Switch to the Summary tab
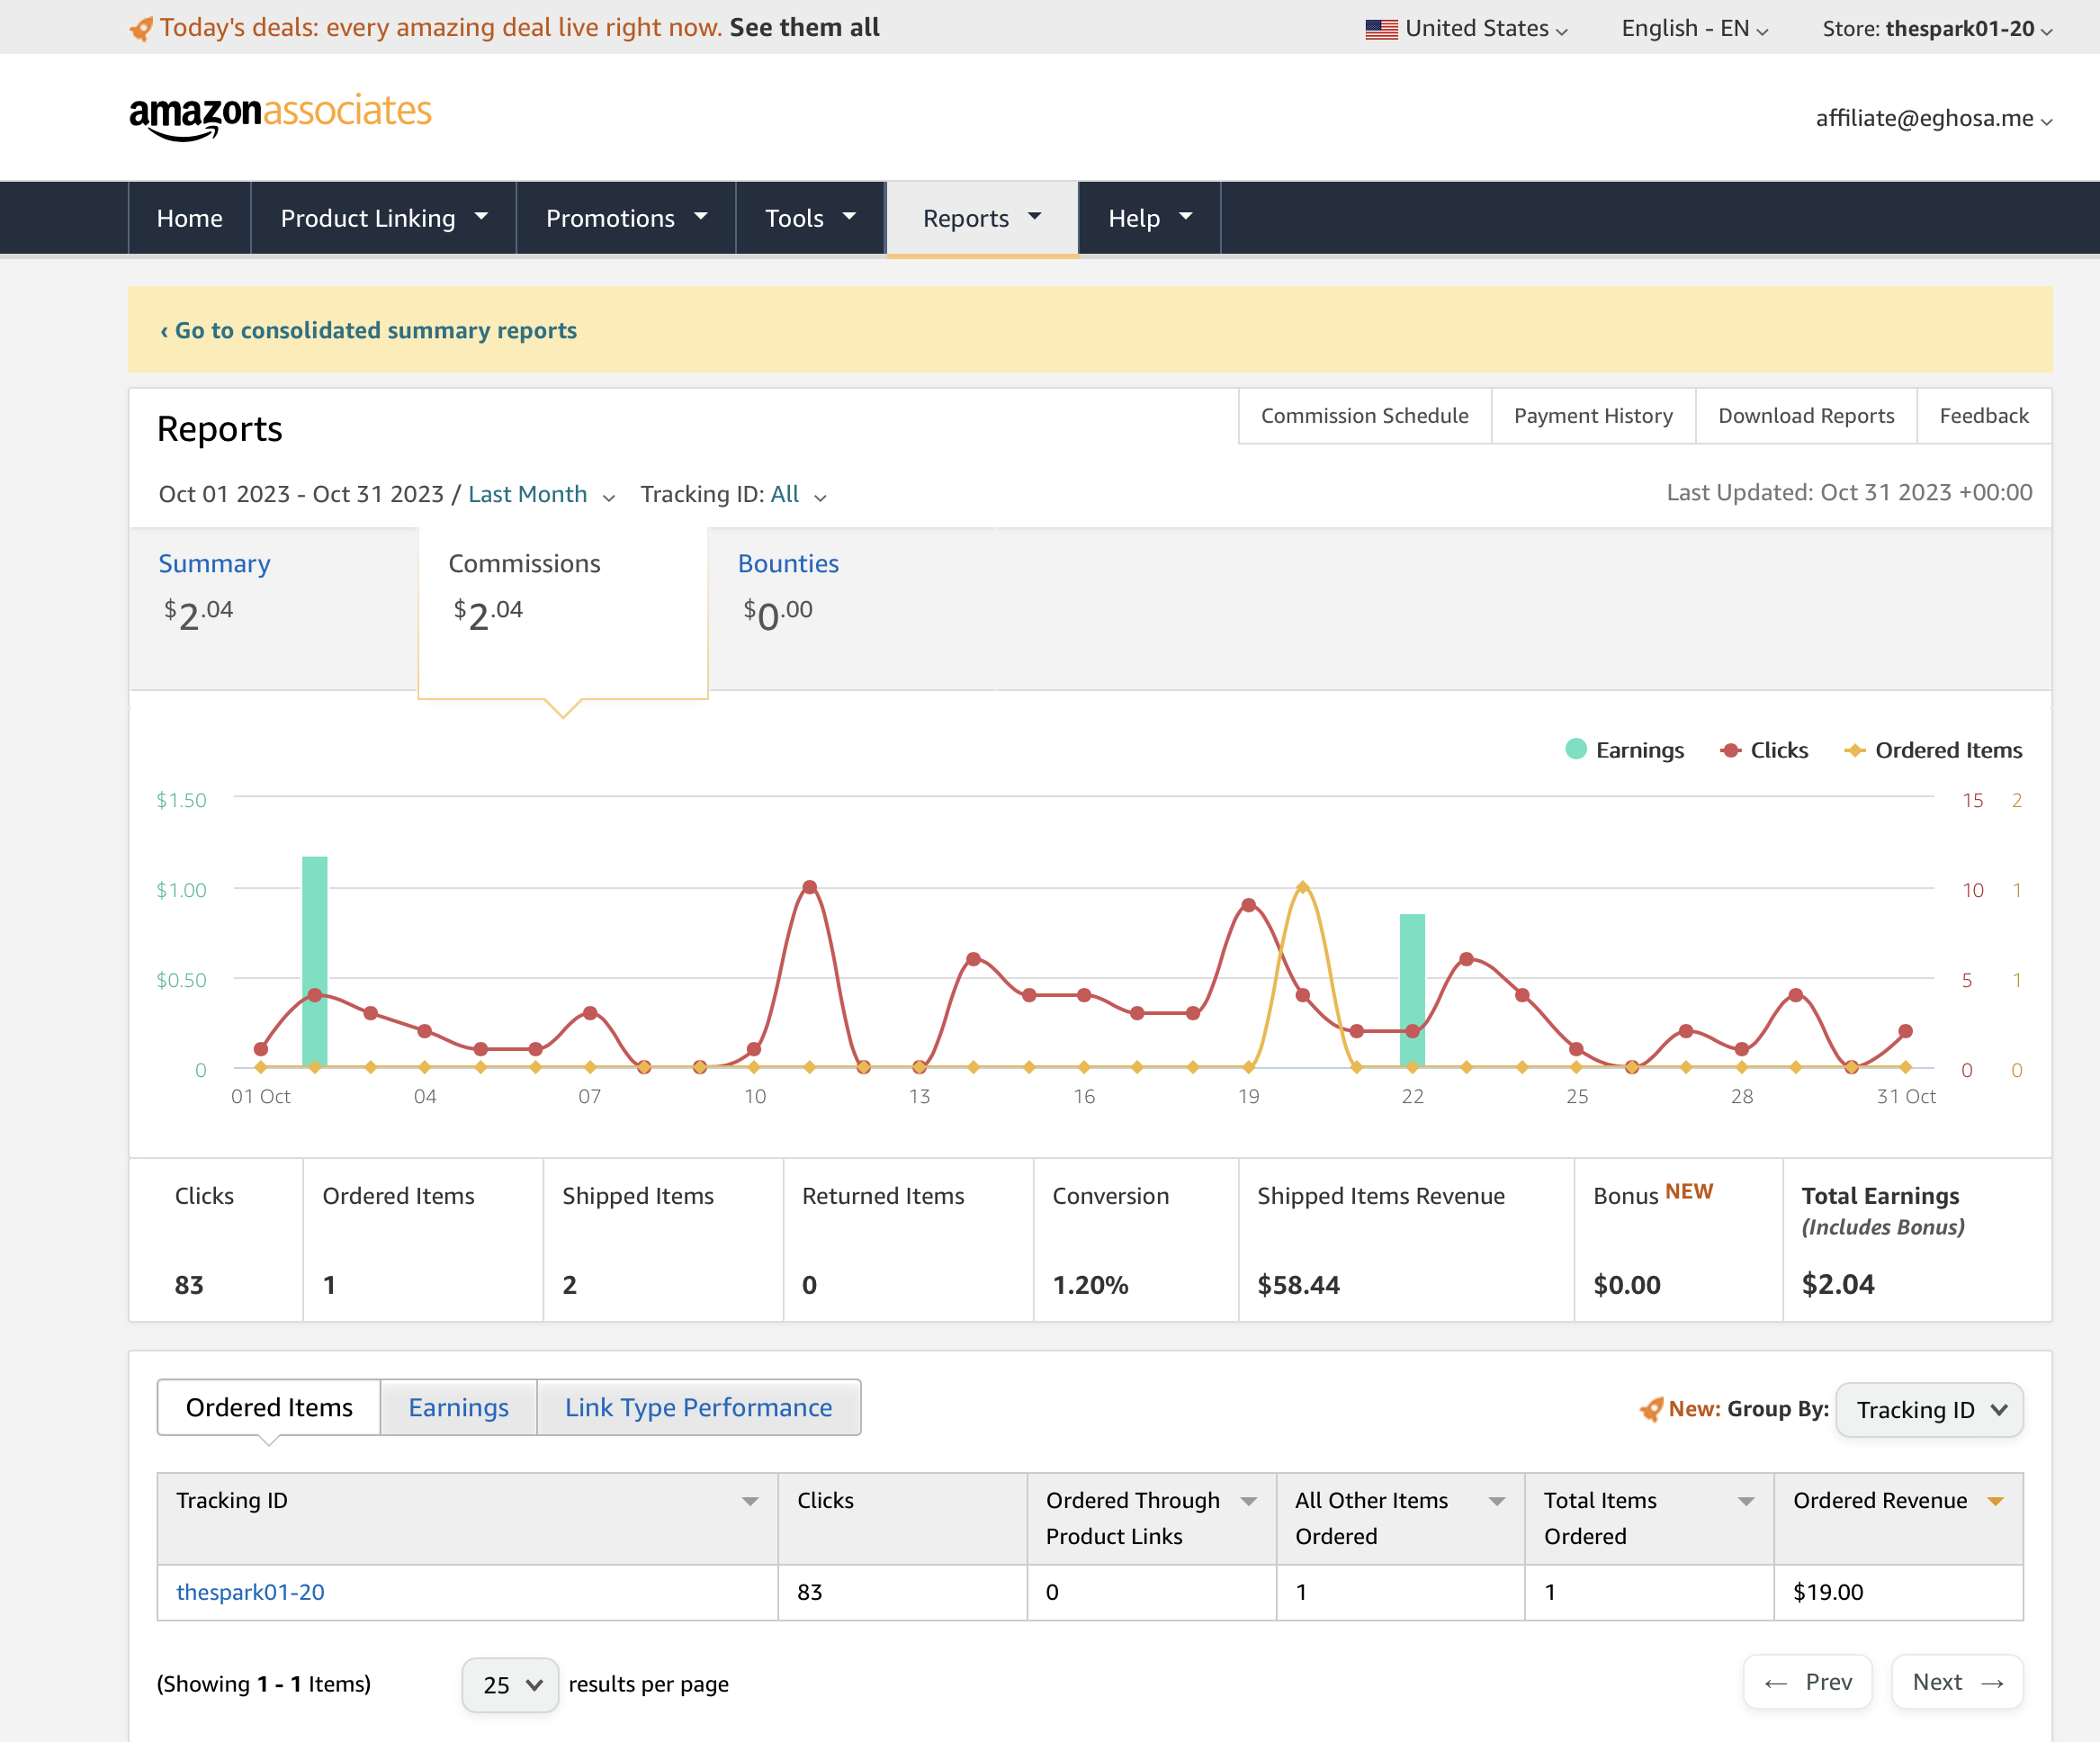2100x1742 pixels. (273, 608)
